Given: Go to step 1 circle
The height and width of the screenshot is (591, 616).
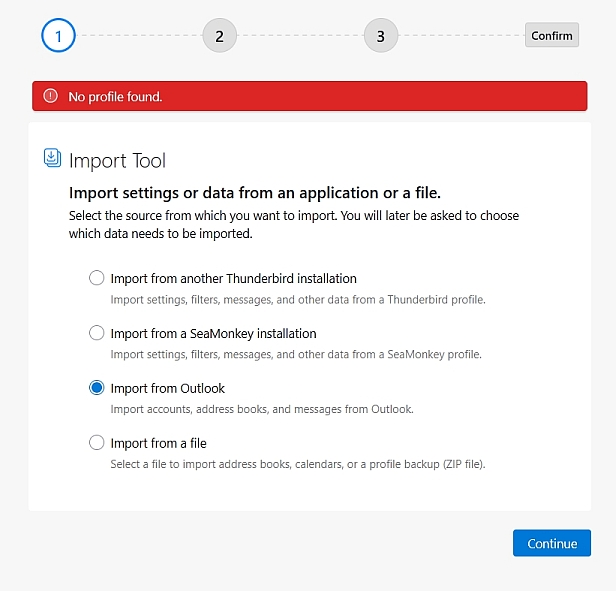Looking at the screenshot, I should coord(58,36).
